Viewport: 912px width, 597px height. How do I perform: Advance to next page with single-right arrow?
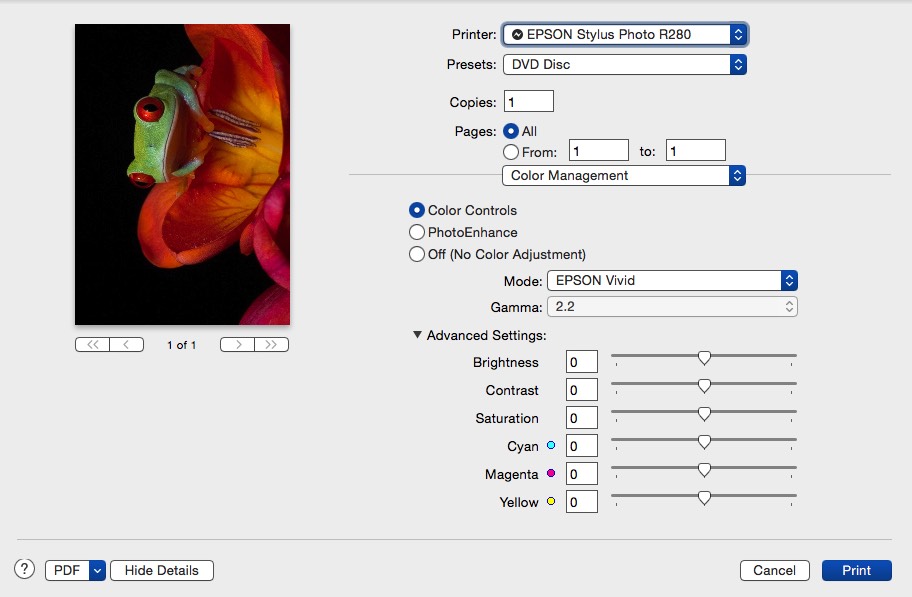coord(238,344)
